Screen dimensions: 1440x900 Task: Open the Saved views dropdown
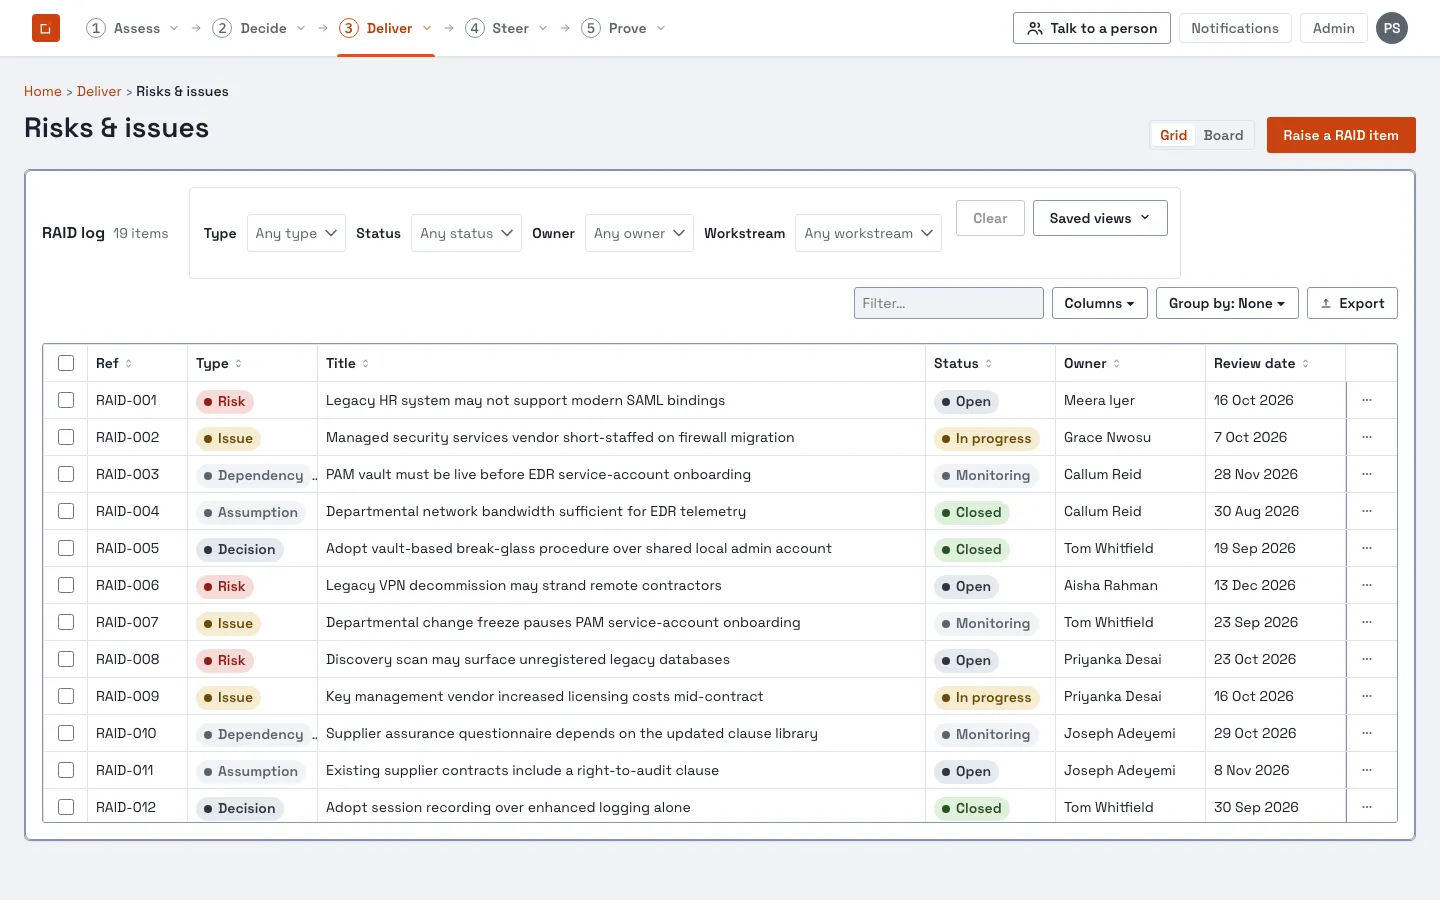click(x=1100, y=218)
